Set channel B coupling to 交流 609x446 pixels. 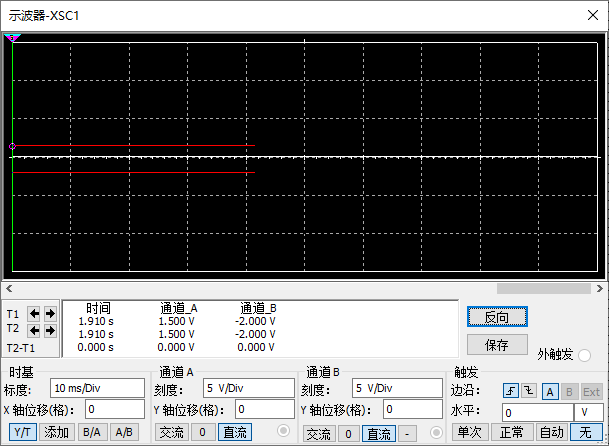point(318,434)
